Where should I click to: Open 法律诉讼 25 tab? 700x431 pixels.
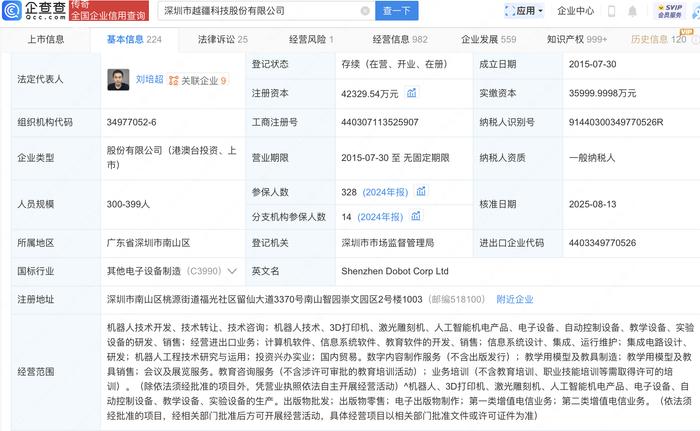click(223, 39)
